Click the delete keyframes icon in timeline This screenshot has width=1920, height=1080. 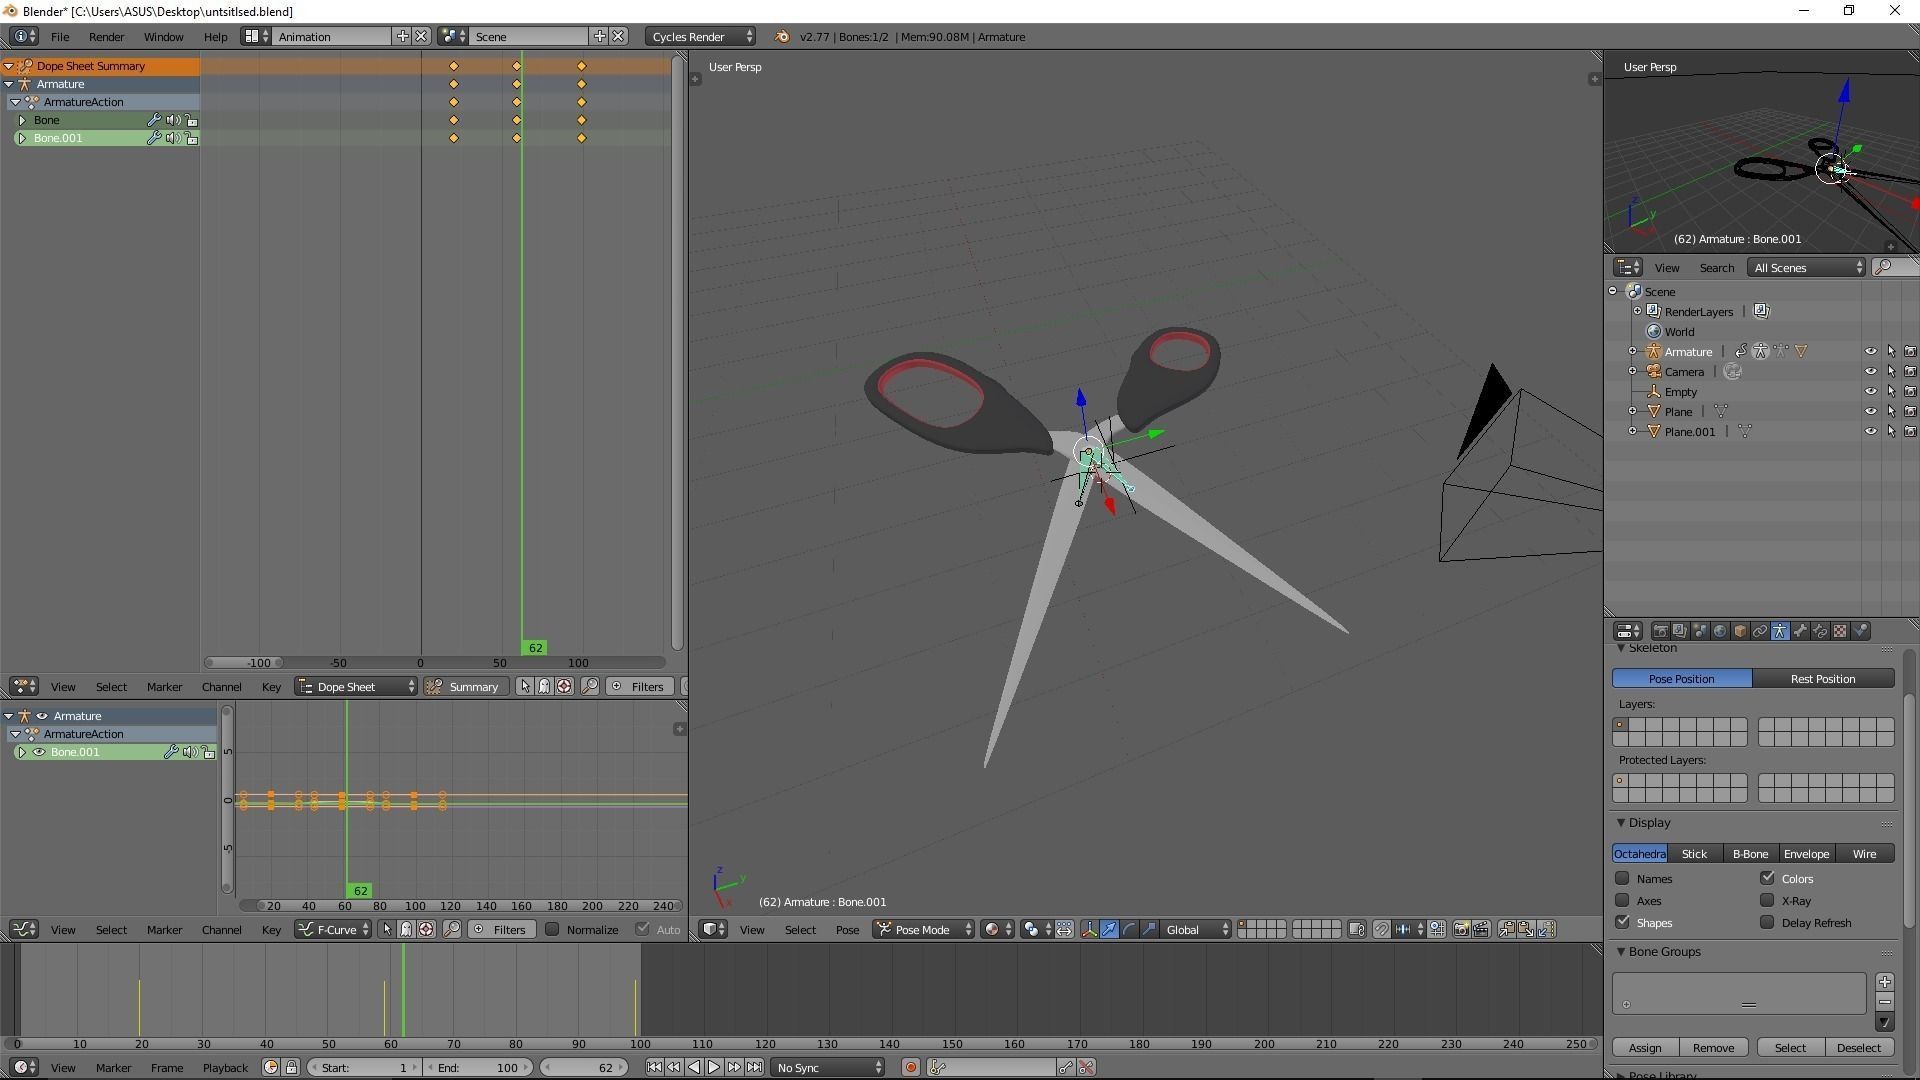(1086, 1067)
